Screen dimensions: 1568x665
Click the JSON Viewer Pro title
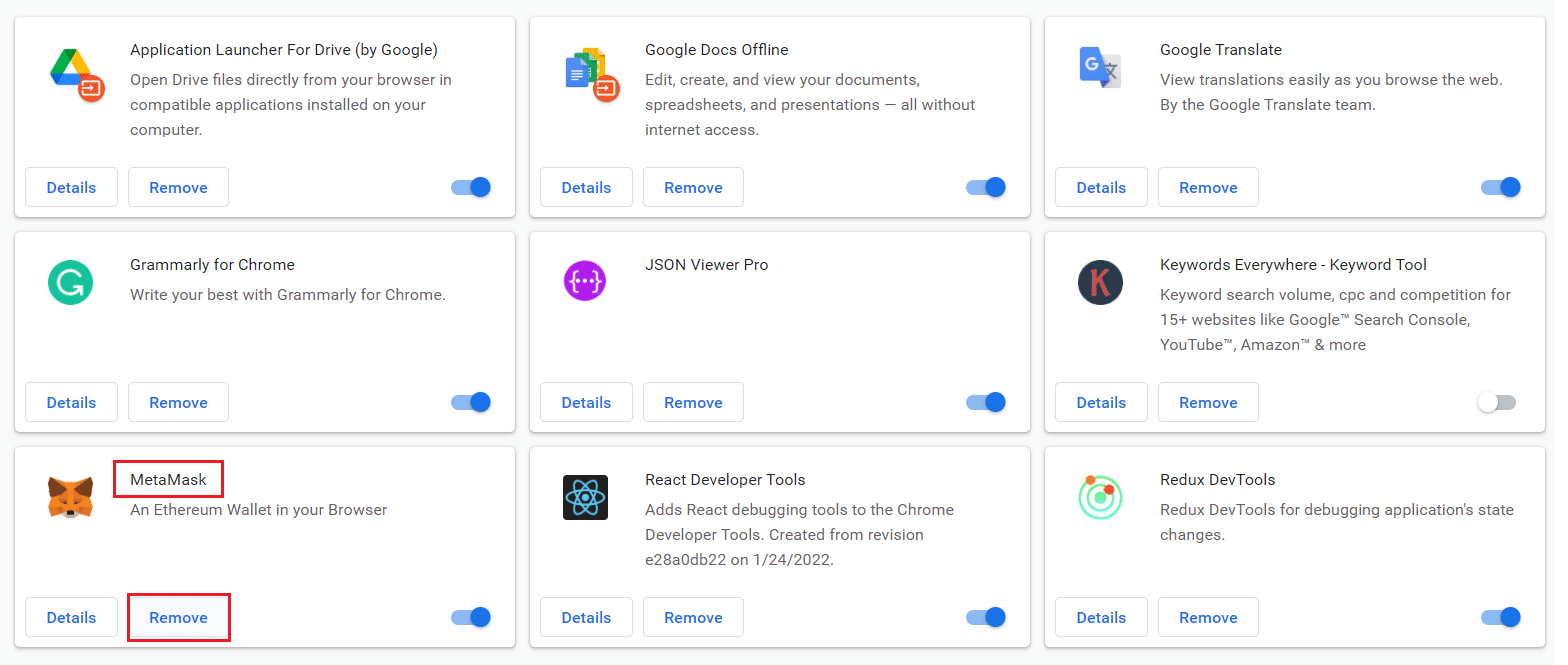707,264
